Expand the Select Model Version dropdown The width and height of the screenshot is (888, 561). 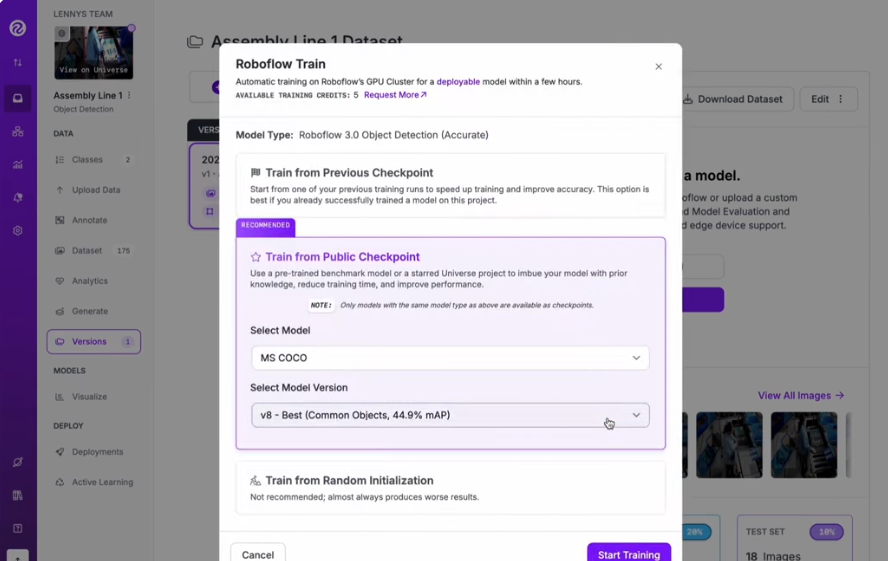pyautogui.click(x=450, y=415)
